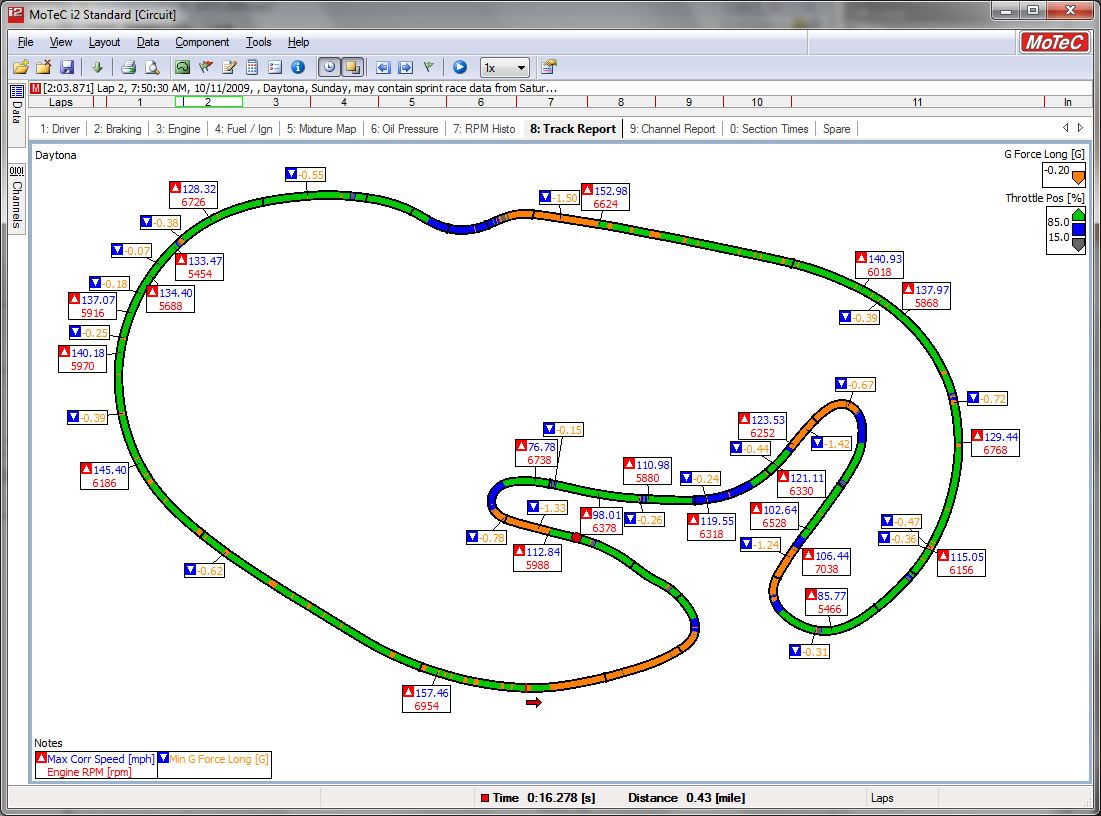1101x816 pixels.
Task: Toggle the overlay squares button
Action: click(352, 67)
